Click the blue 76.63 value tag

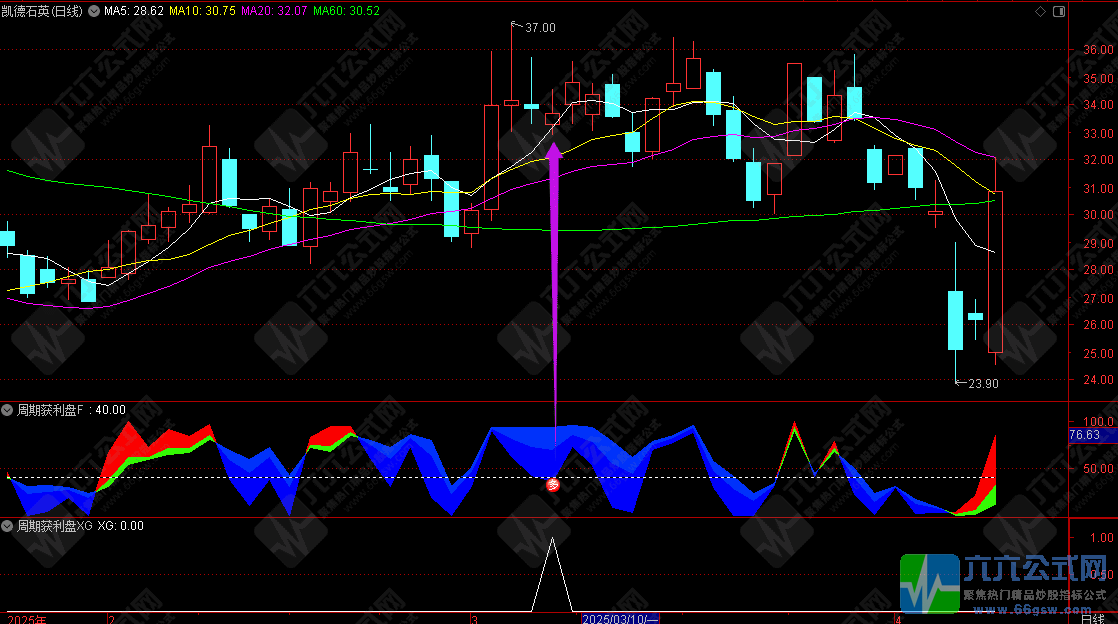click(1085, 435)
